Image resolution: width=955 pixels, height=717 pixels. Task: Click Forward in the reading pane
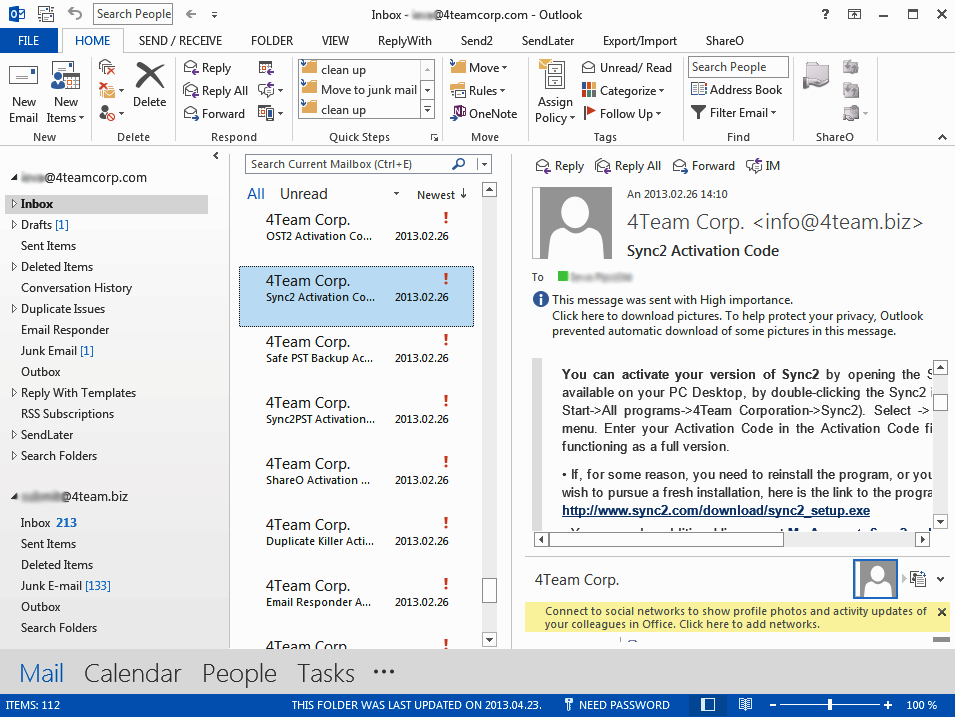pos(703,166)
